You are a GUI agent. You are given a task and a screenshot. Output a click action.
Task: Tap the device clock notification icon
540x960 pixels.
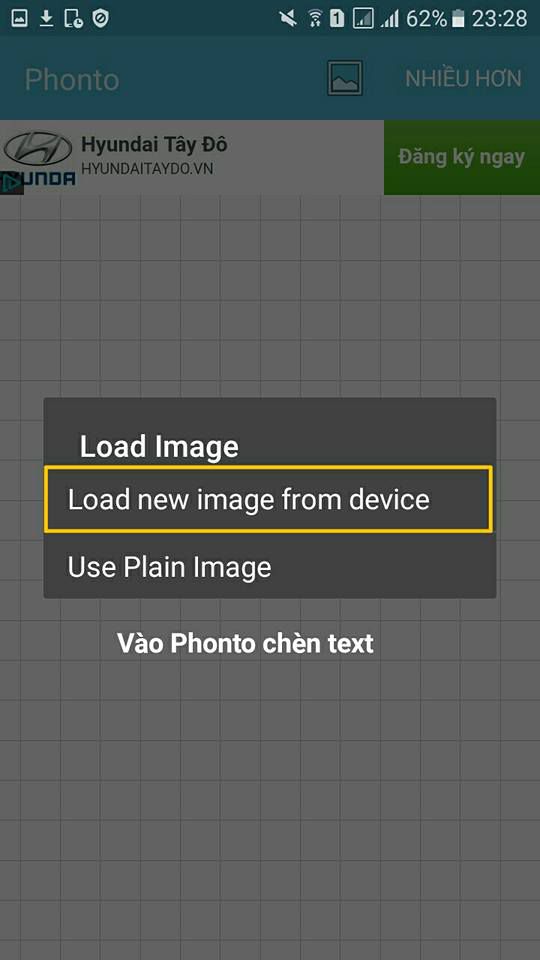pyautogui.click(x=73, y=19)
